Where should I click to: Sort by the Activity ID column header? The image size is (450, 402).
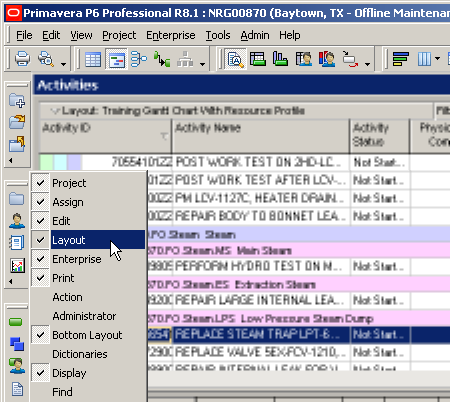pos(105,136)
